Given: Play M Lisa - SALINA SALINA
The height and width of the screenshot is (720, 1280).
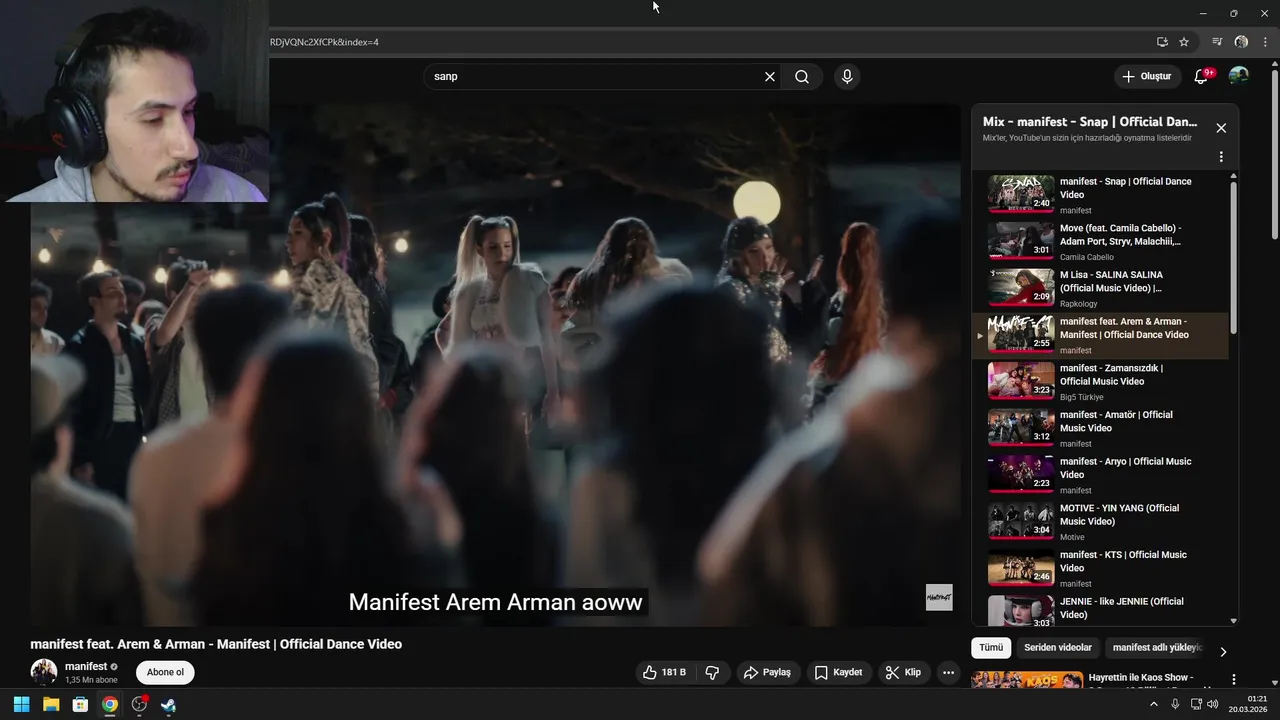Looking at the screenshot, I should coord(1099,288).
